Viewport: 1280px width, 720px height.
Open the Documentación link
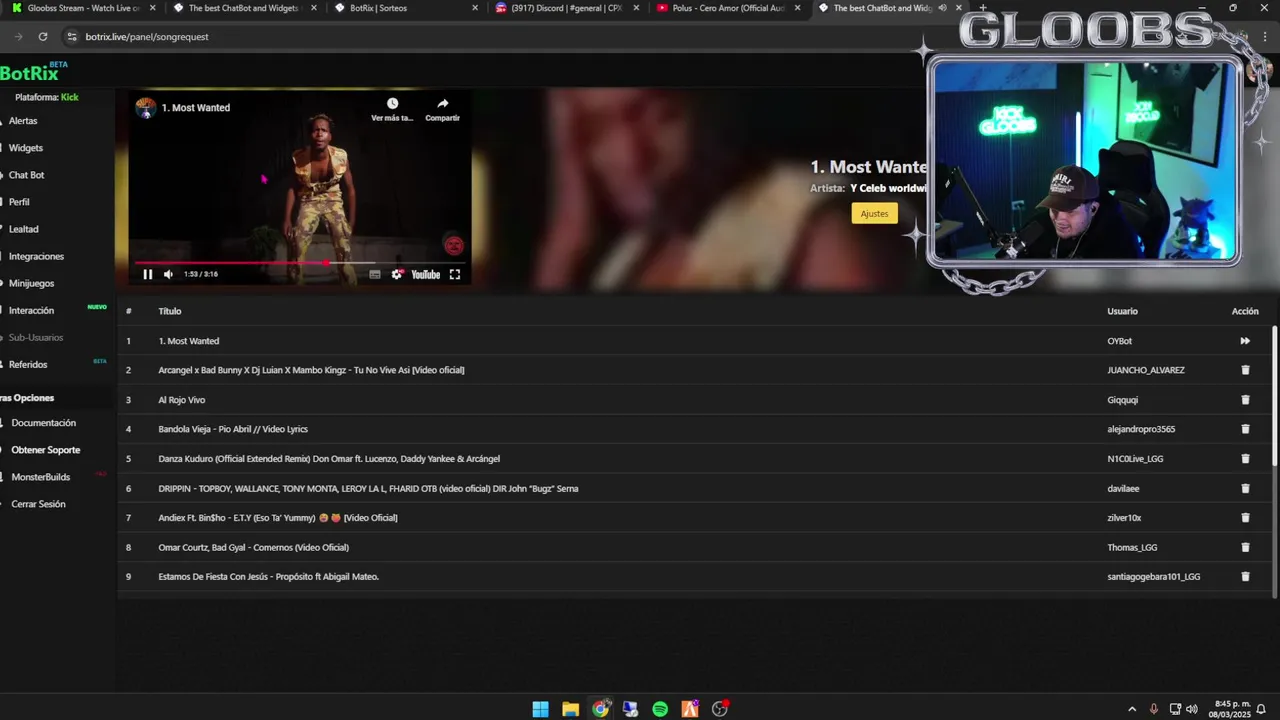[43, 423]
